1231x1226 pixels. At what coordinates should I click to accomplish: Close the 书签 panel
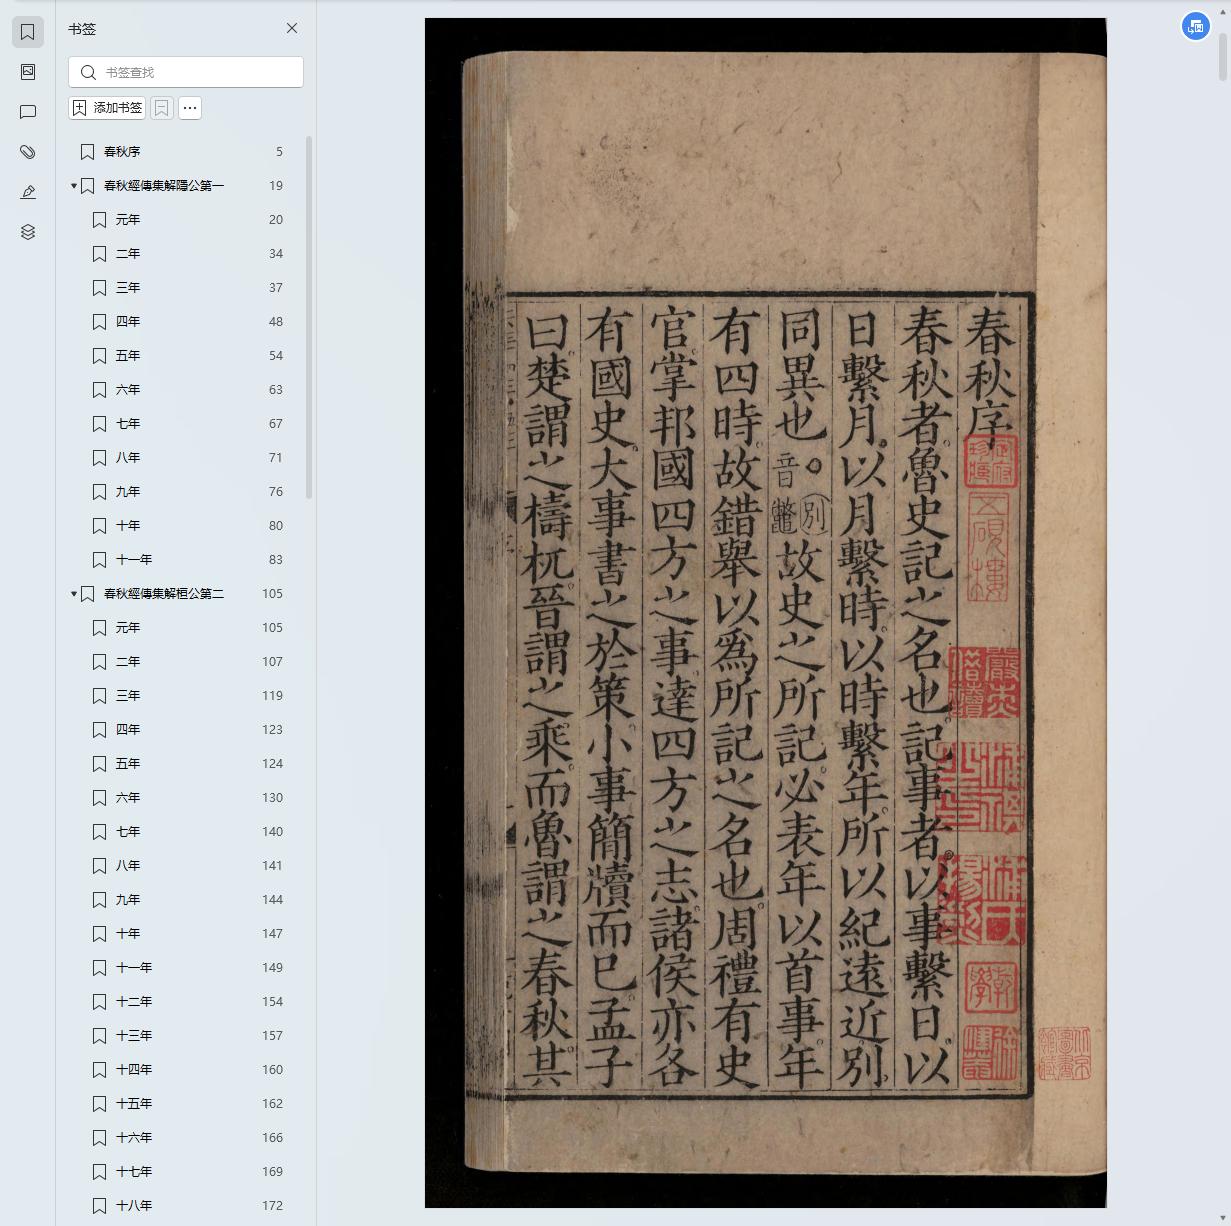[292, 28]
